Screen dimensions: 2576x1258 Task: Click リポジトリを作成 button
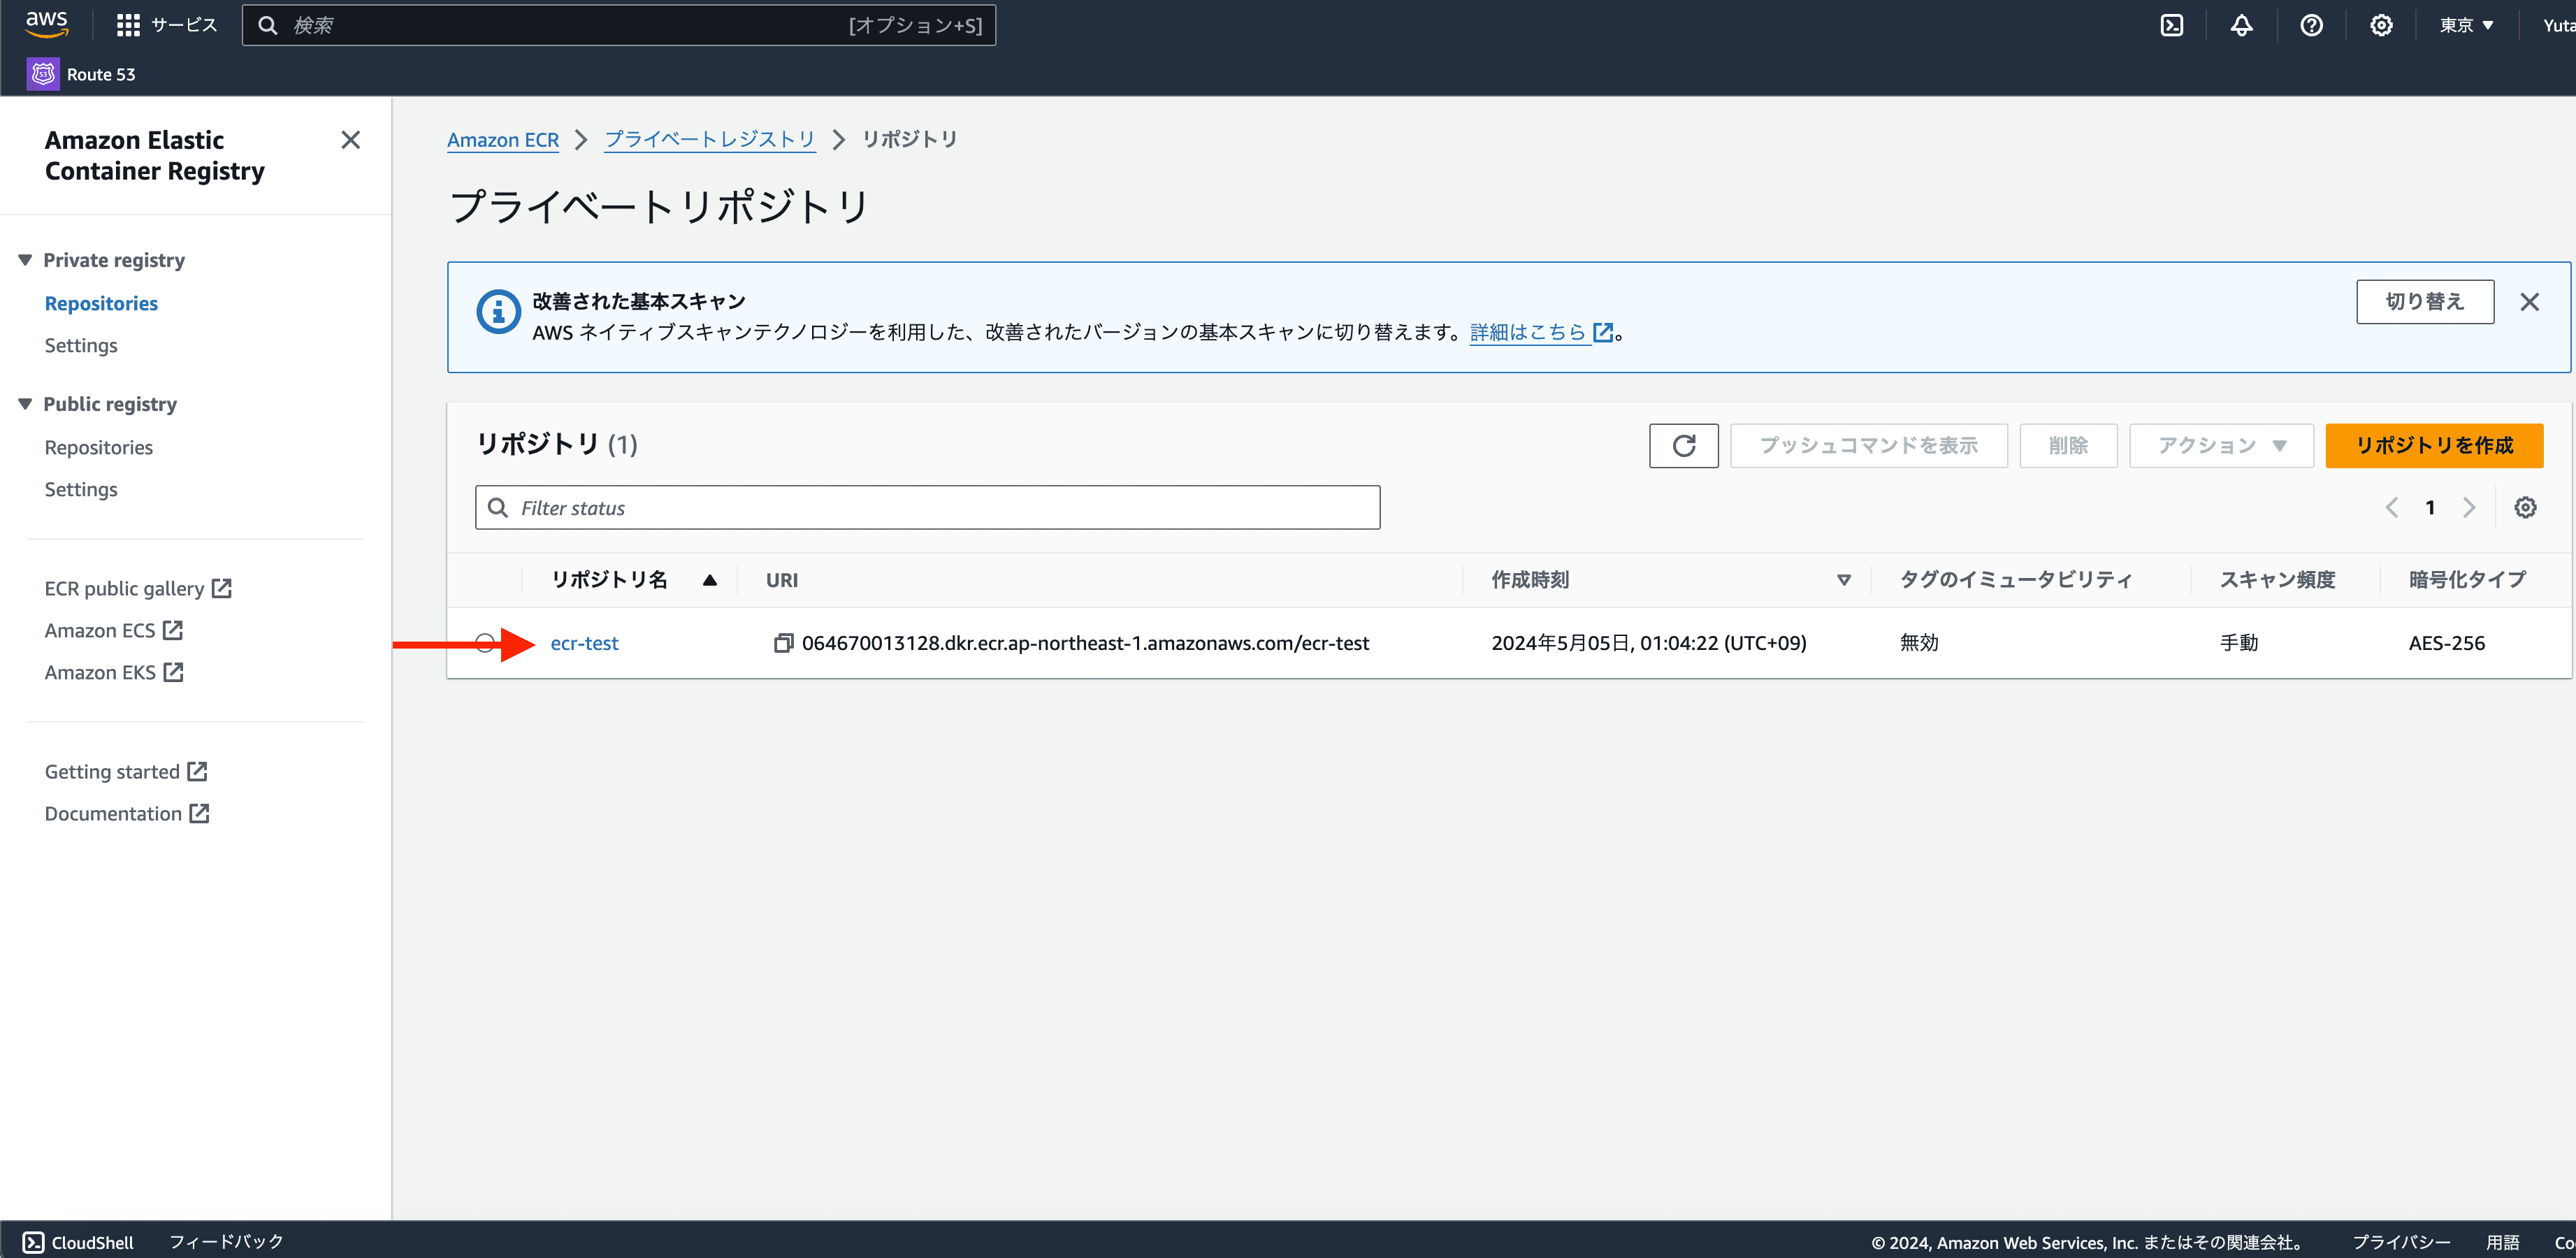pyautogui.click(x=2438, y=443)
